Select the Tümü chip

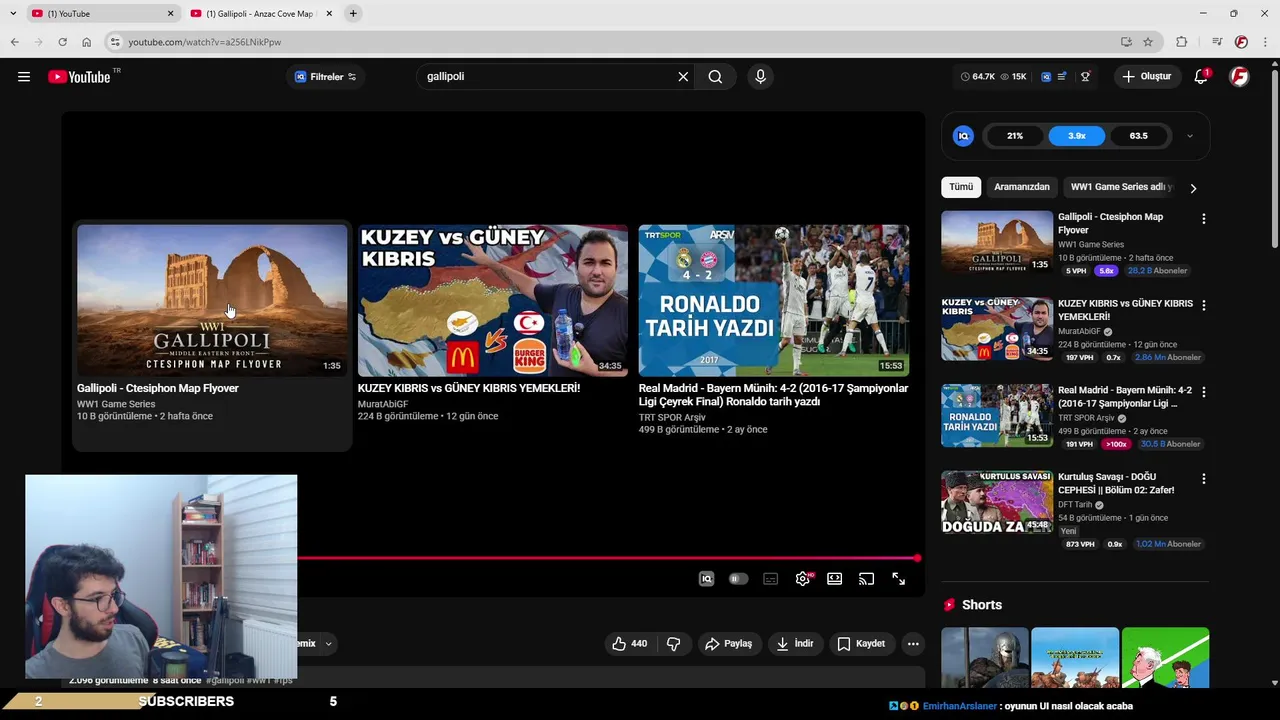961,187
